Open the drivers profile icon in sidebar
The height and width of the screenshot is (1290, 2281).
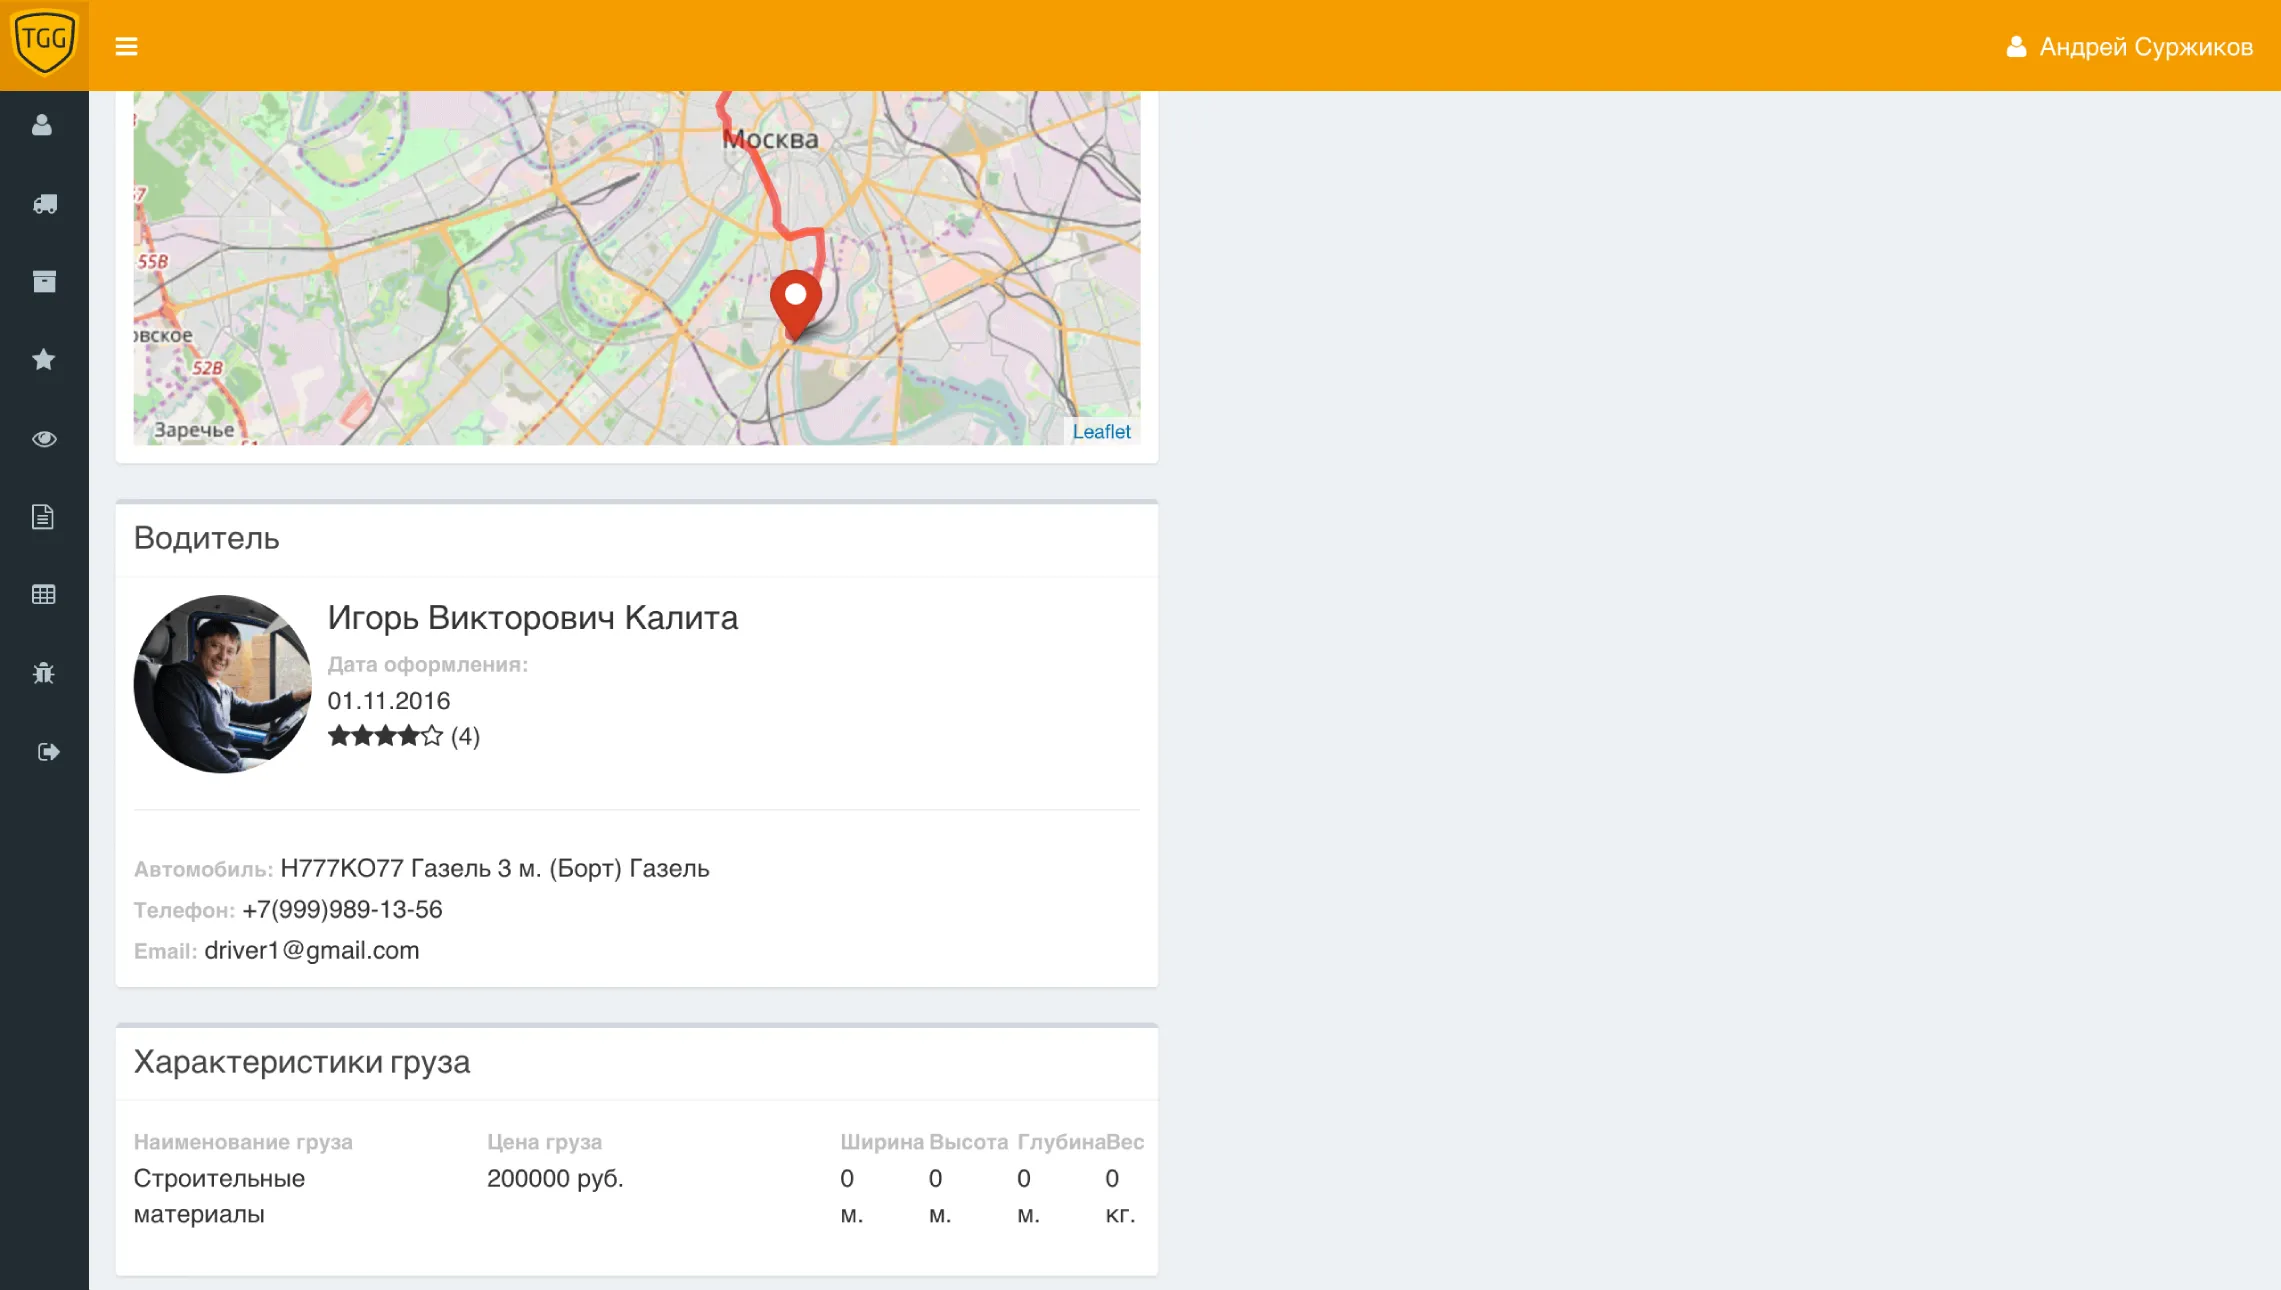(x=44, y=124)
